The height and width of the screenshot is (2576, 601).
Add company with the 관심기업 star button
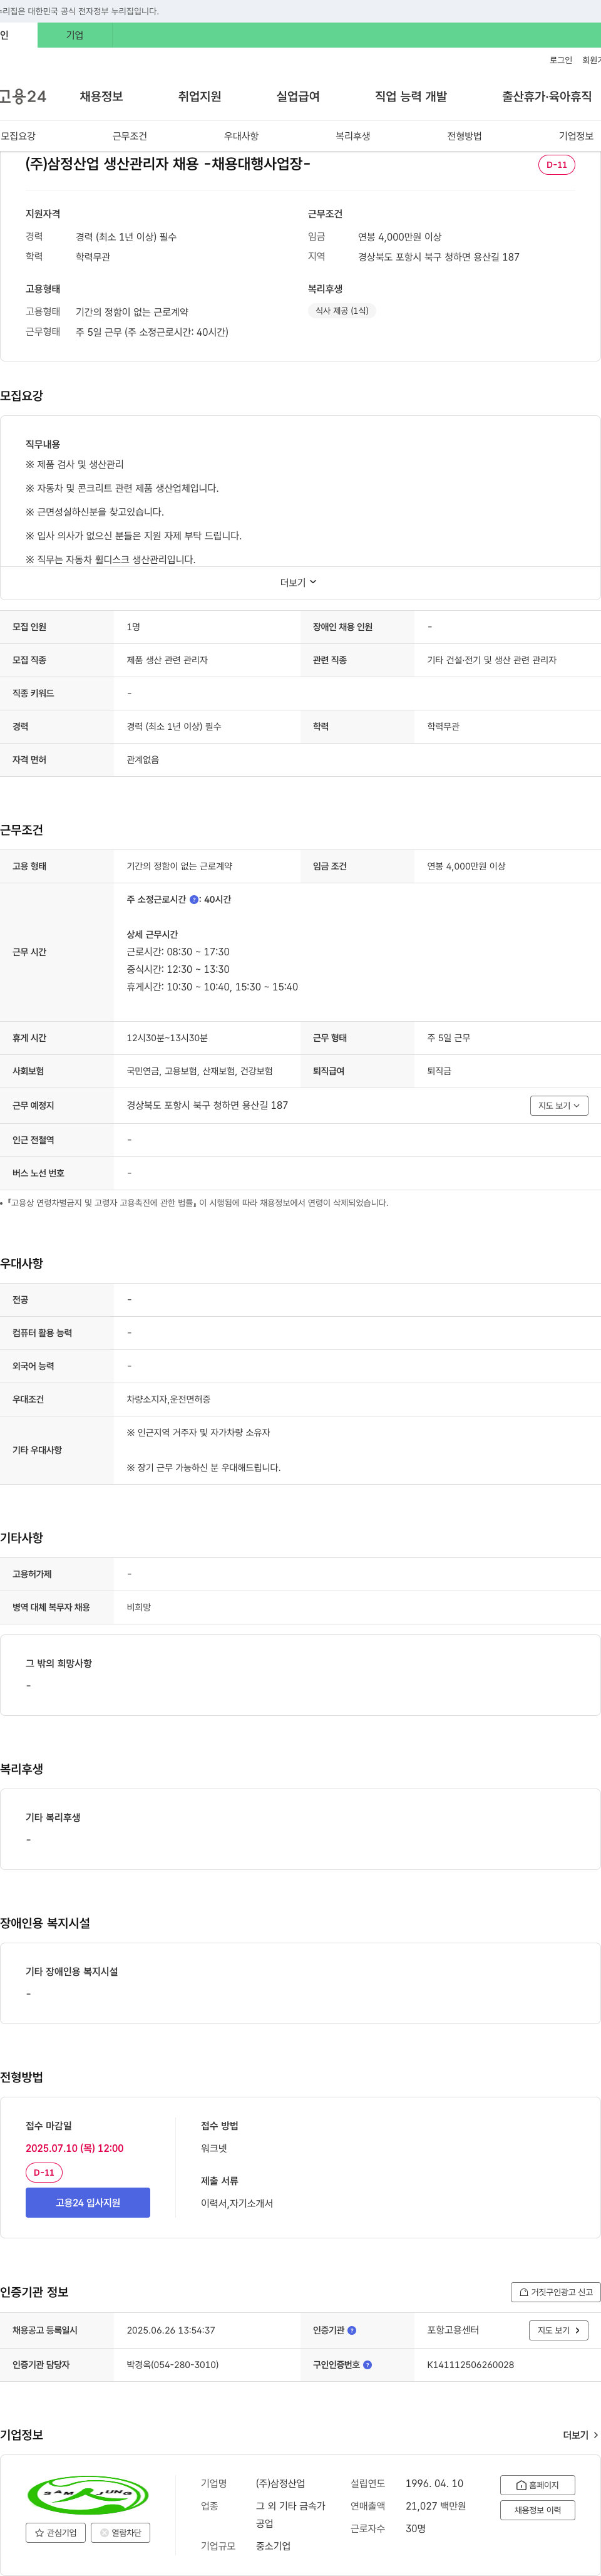pyautogui.click(x=55, y=2532)
